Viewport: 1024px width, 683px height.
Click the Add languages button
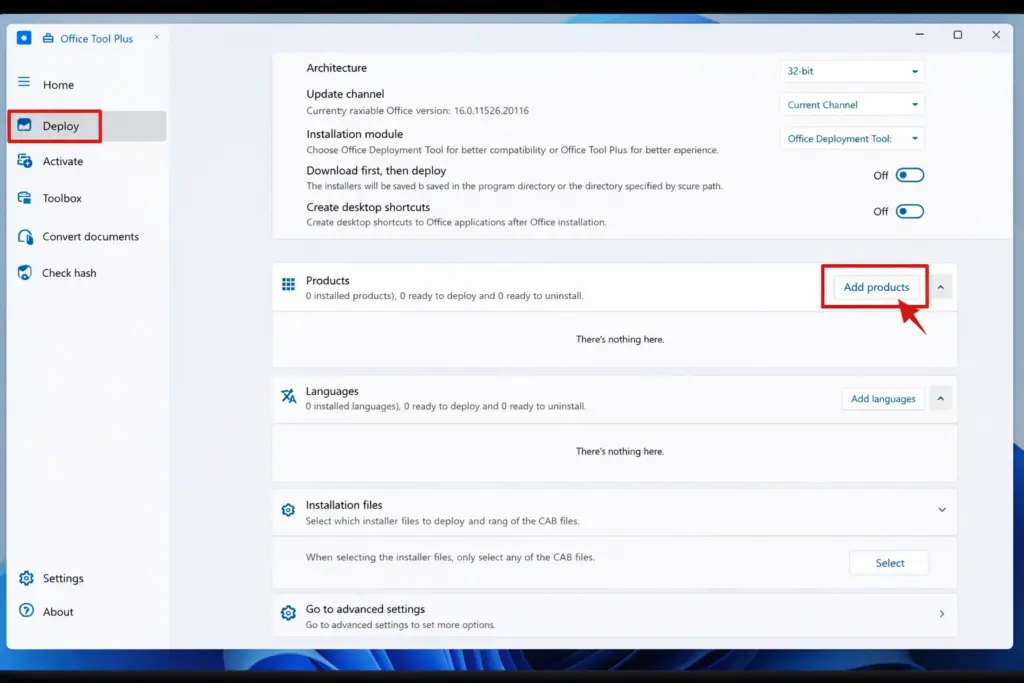pyautogui.click(x=883, y=399)
